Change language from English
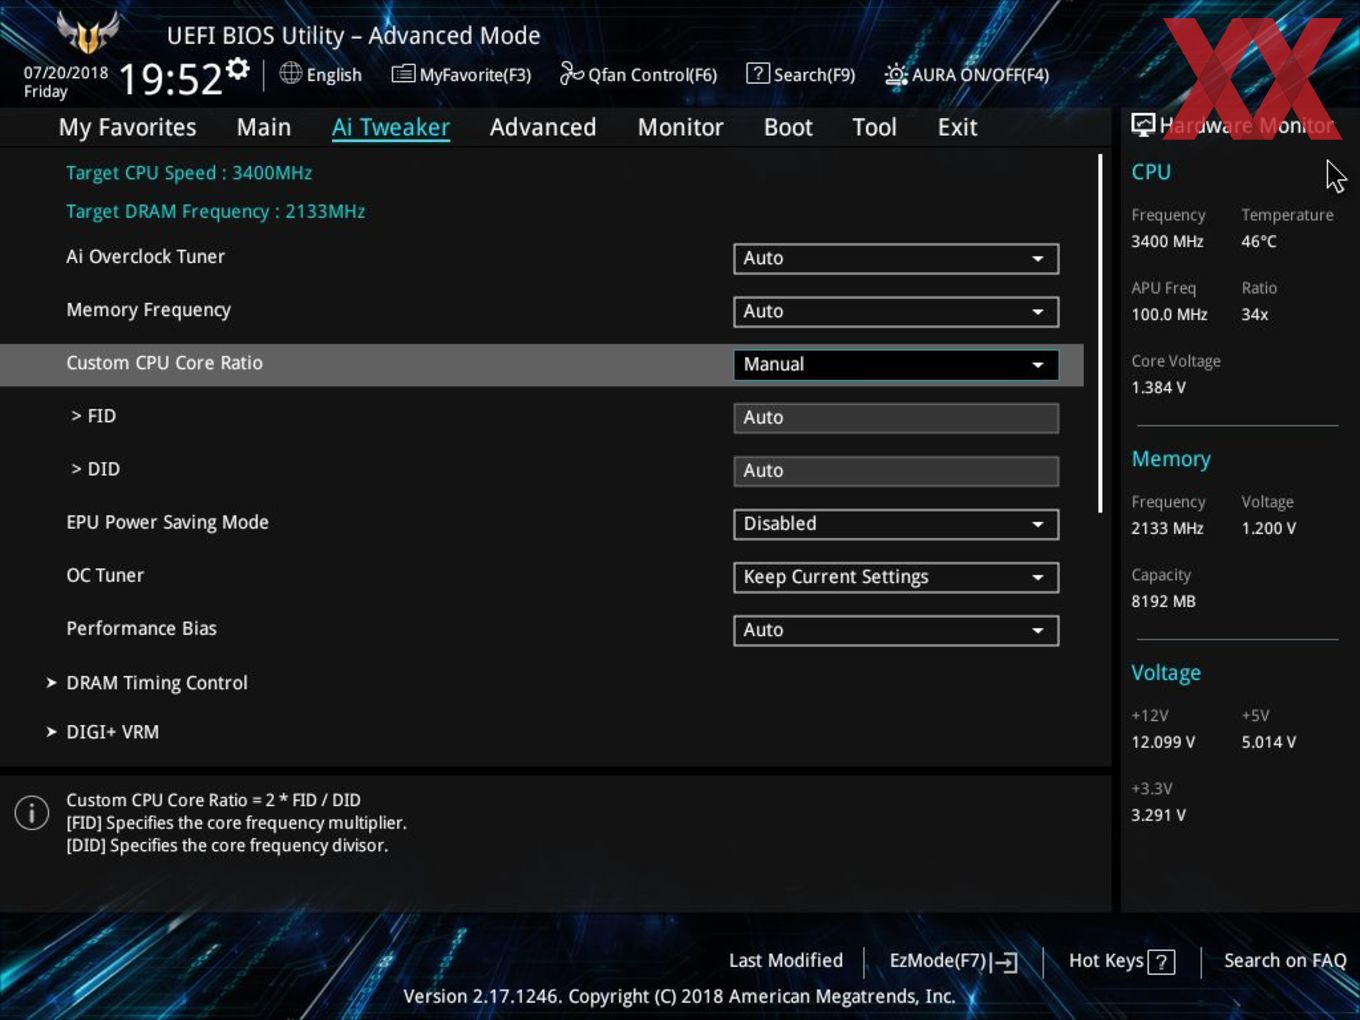 click(334, 75)
